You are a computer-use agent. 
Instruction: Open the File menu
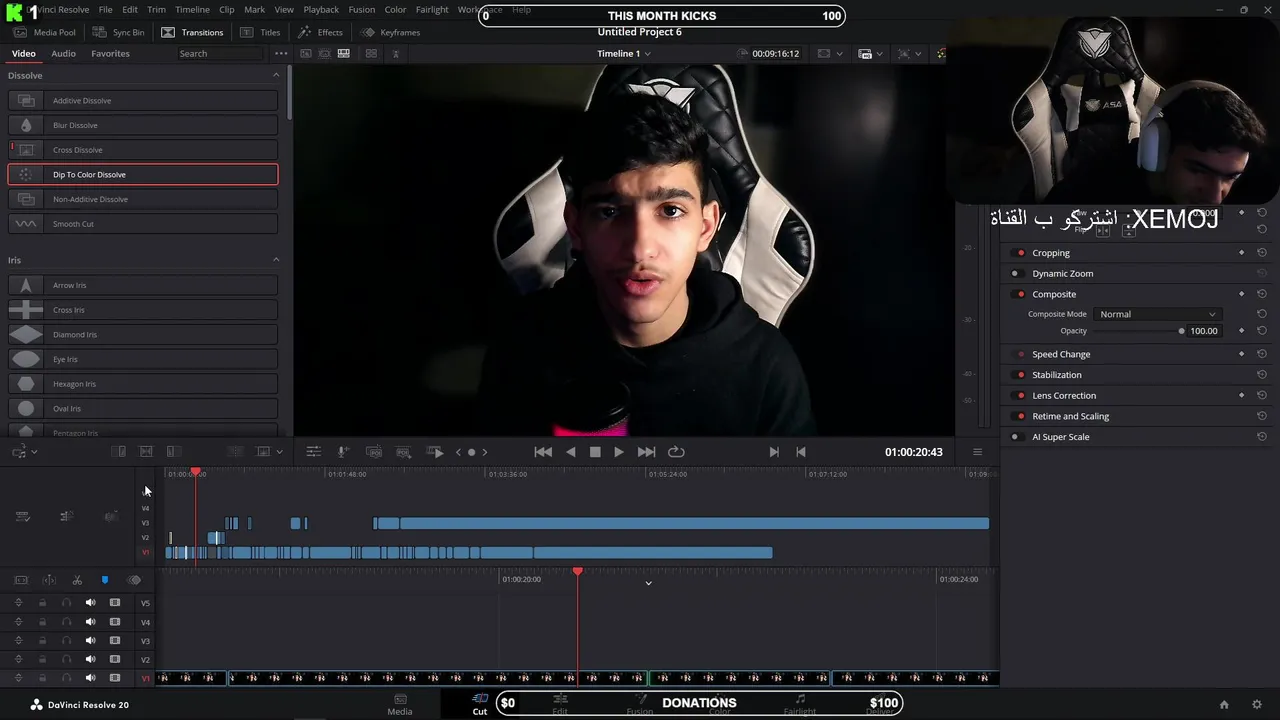[x=105, y=10]
